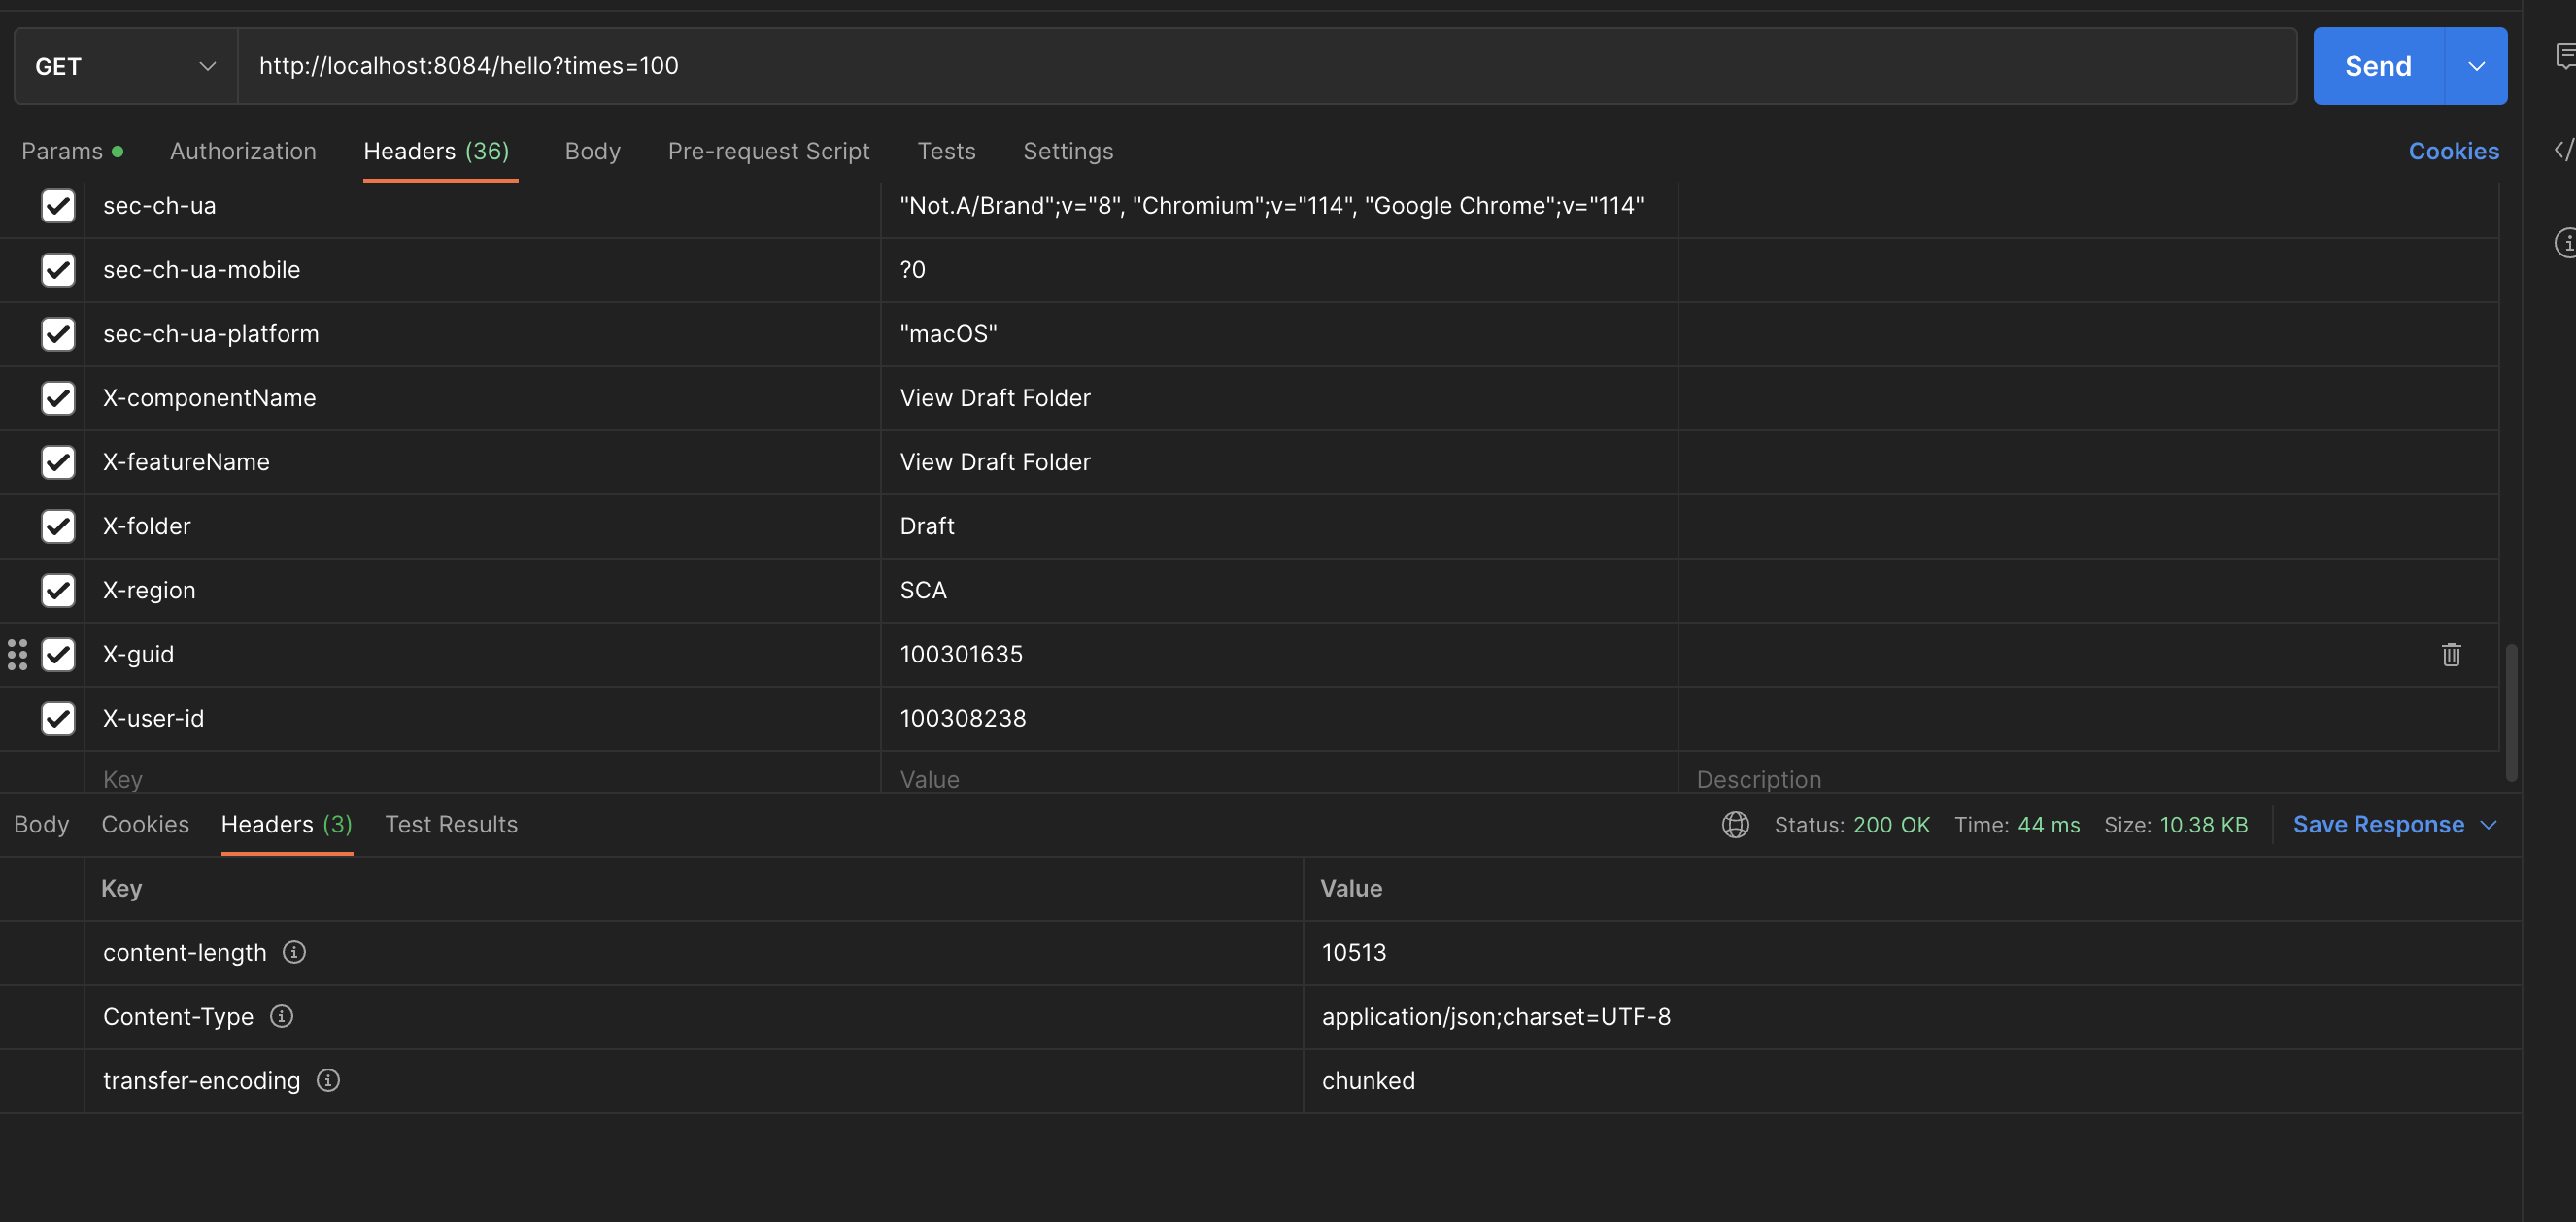Disable the X-folder header

[x=58, y=526]
